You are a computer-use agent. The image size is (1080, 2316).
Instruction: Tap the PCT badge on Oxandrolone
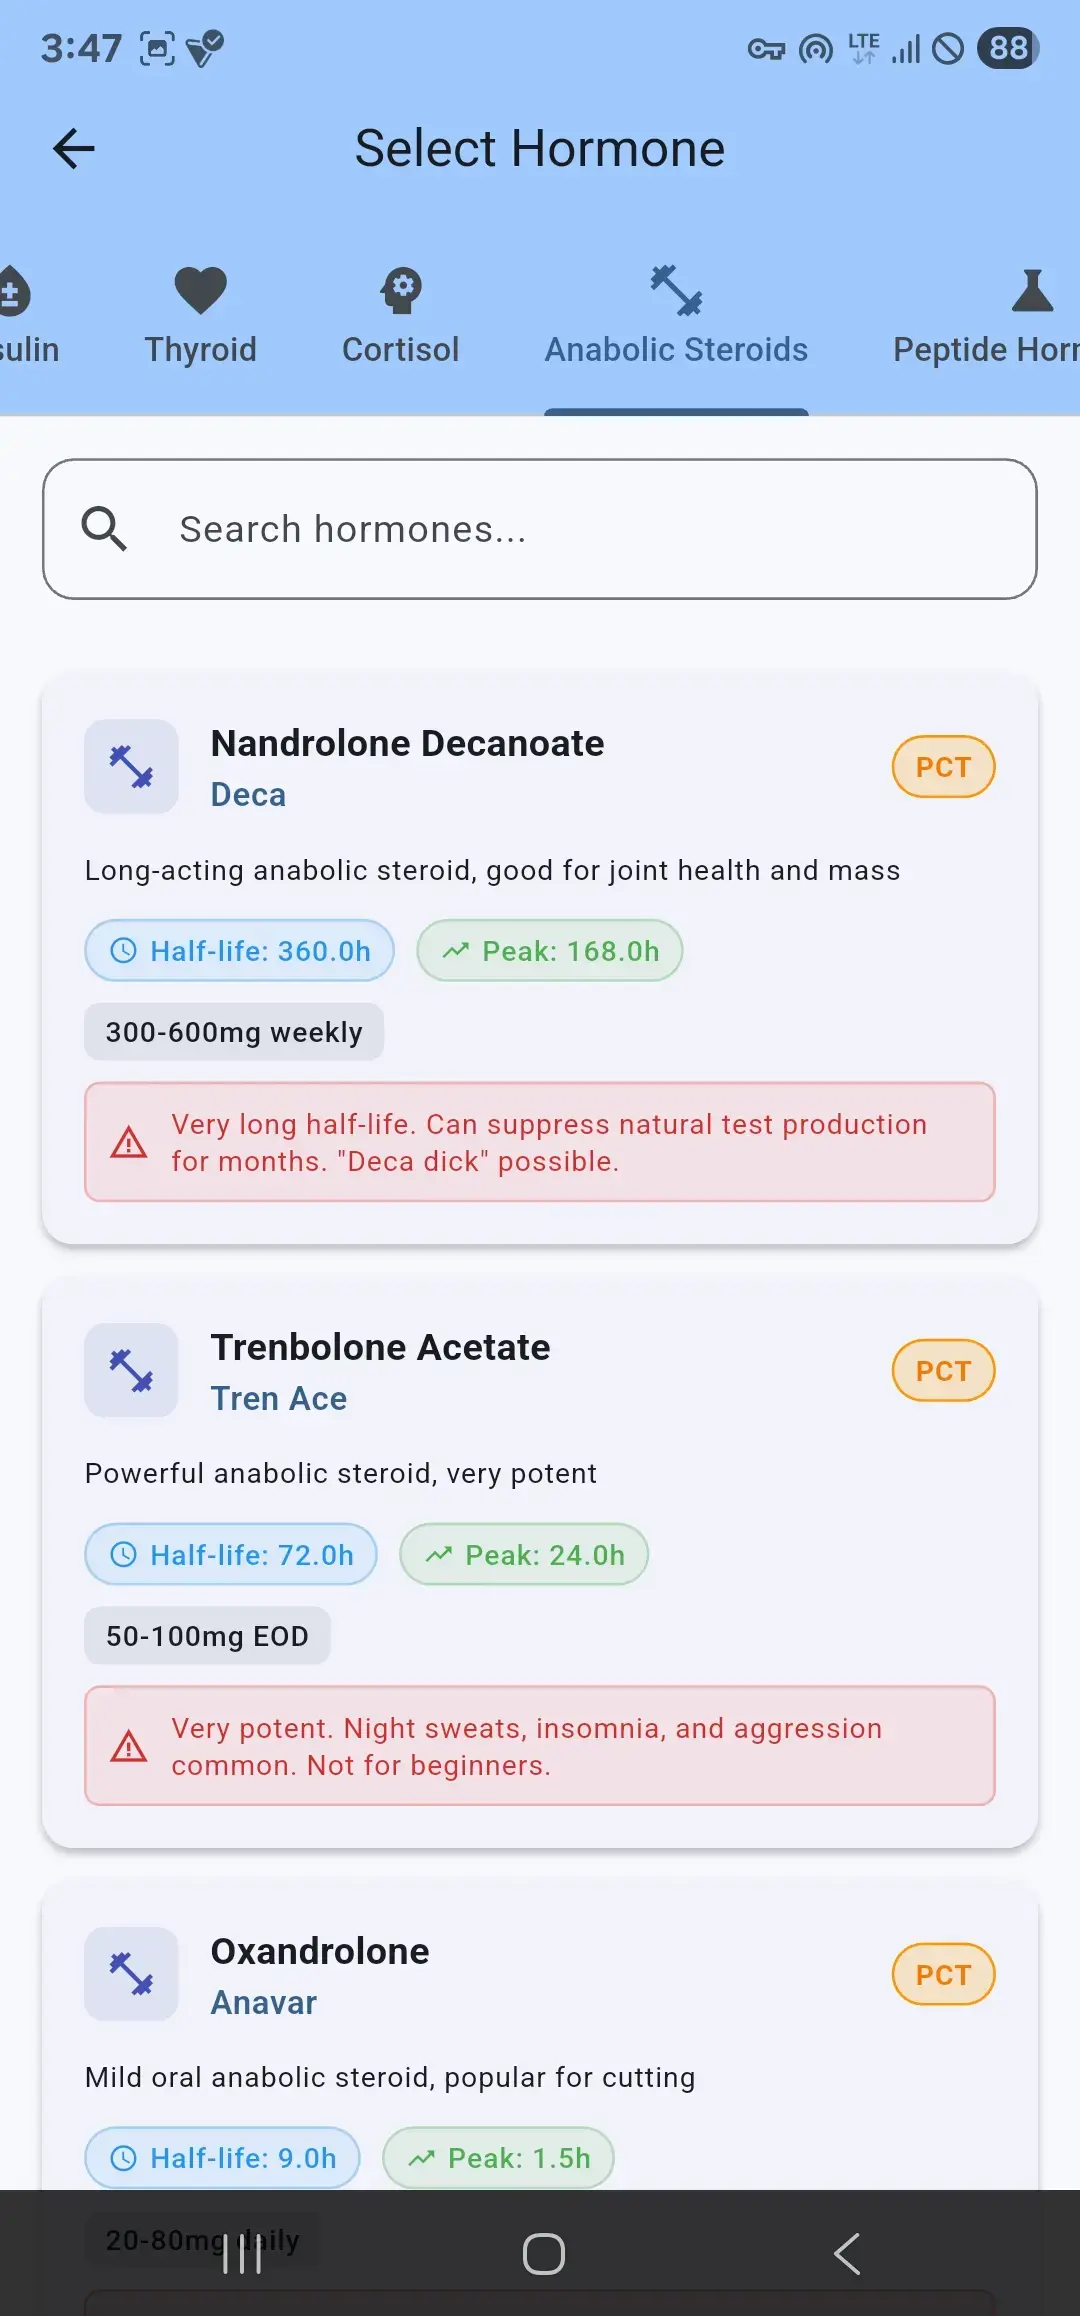943,1974
